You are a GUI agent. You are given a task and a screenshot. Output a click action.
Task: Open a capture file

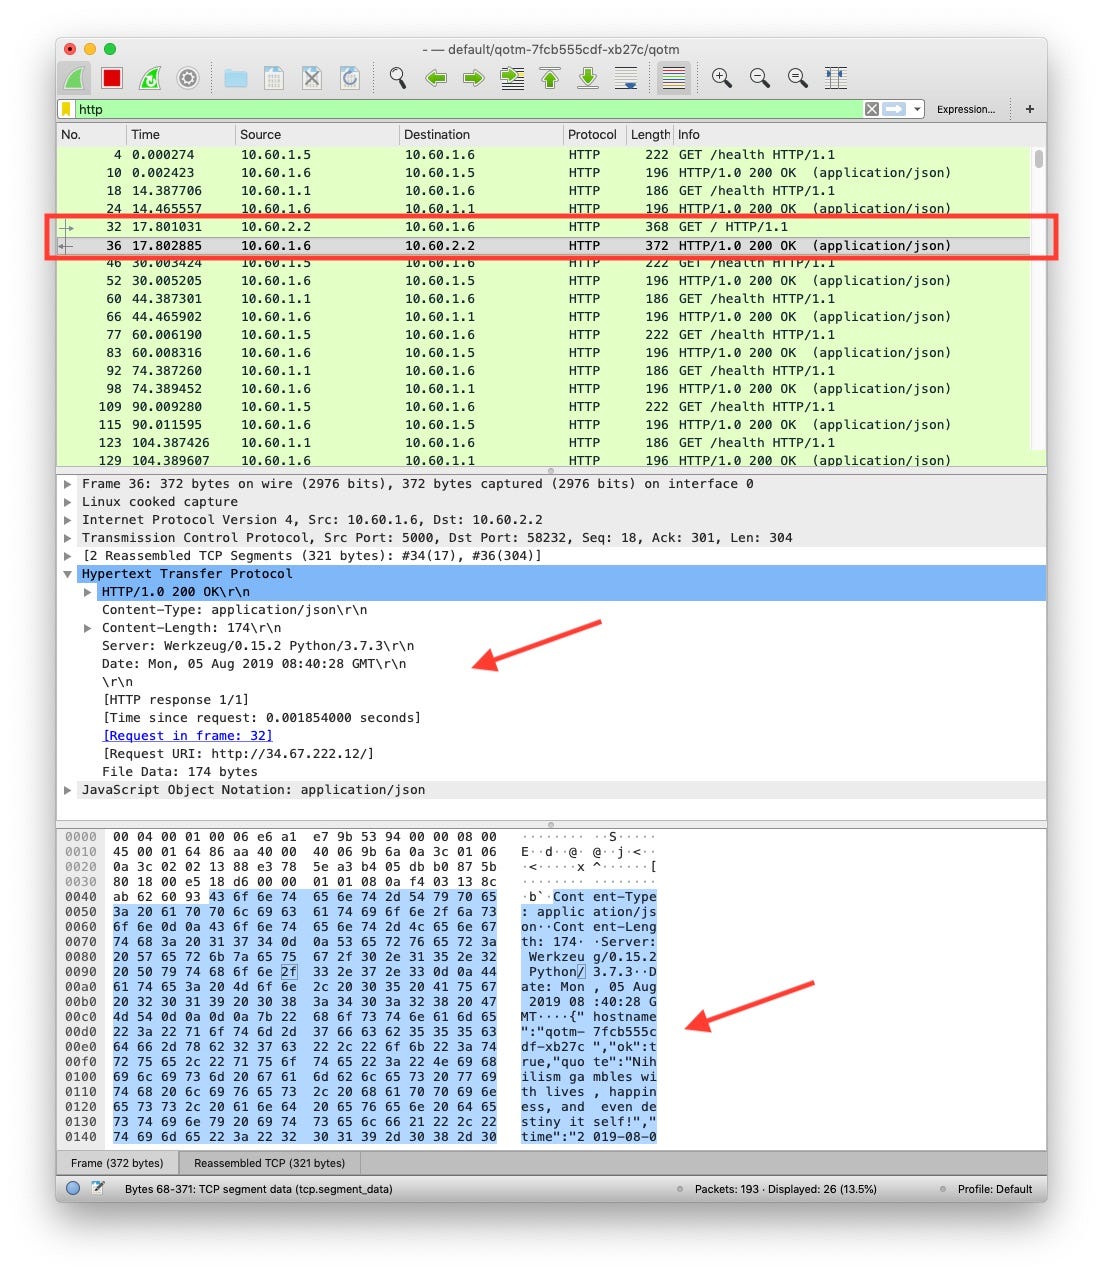(236, 78)
